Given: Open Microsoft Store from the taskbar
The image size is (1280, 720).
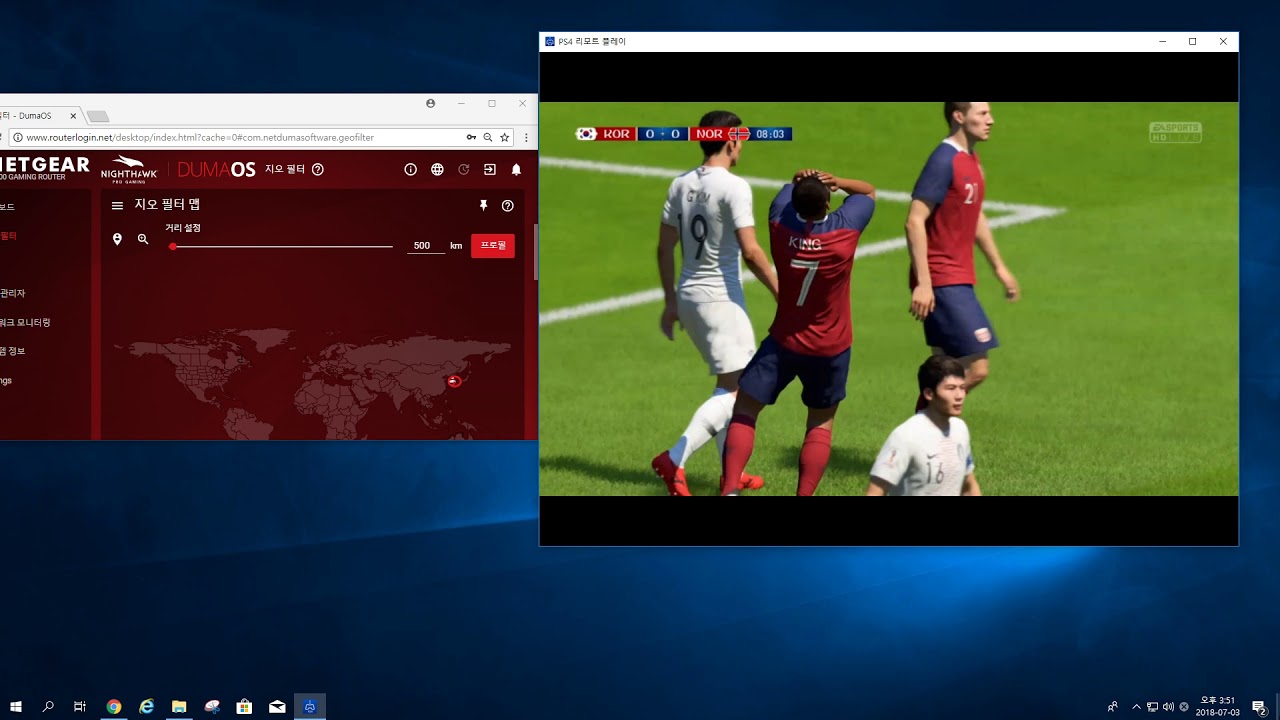Looking at the screenshot, I should (244, 706).
